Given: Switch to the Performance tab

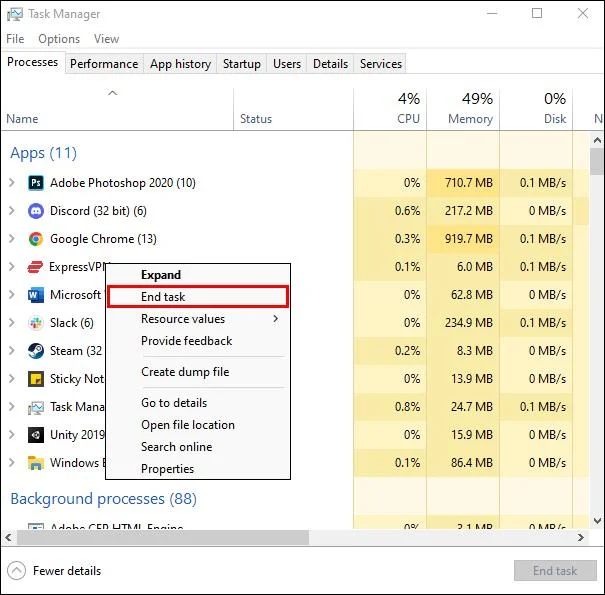Looking at the screenshot, I should pyautogui.click(x=104, y=64).
